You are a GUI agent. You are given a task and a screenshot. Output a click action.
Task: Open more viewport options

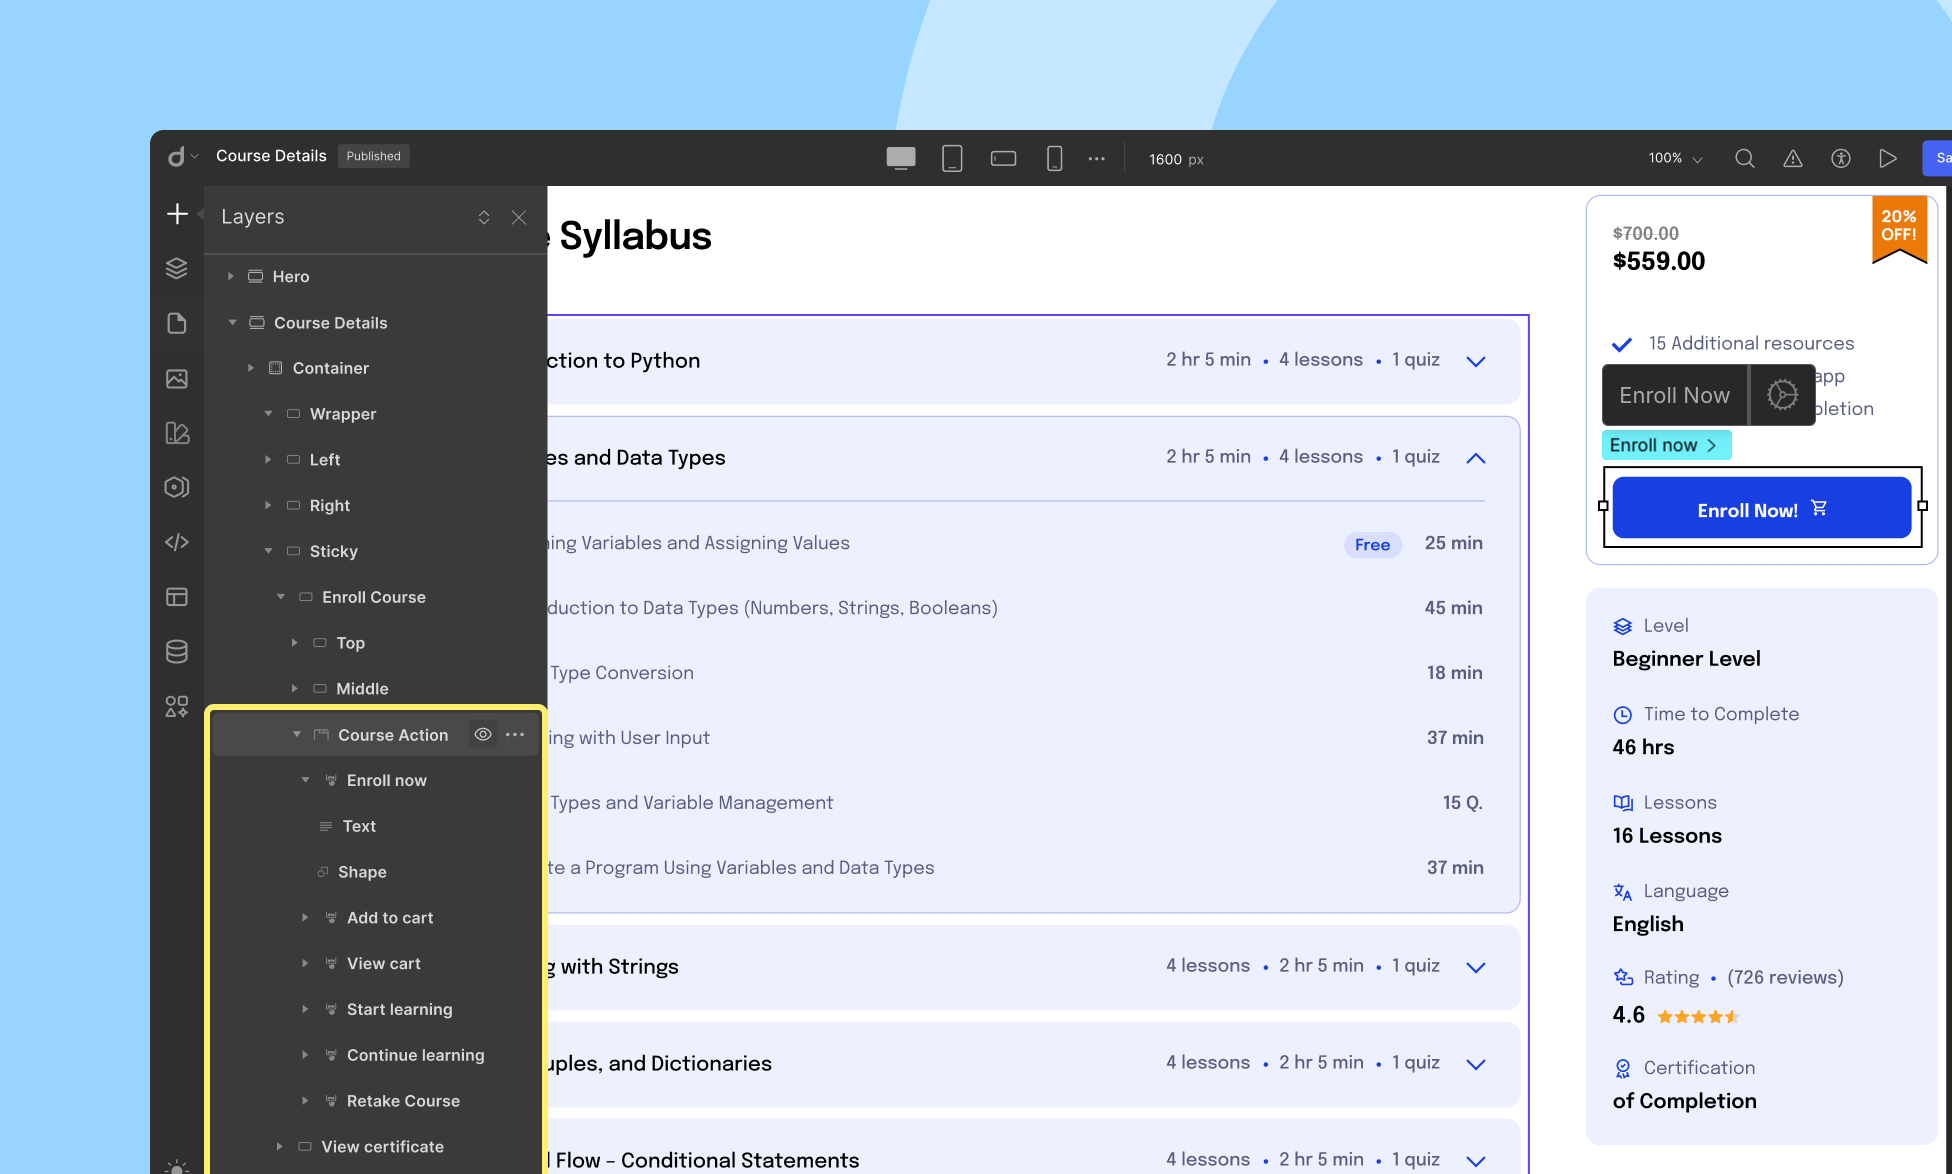pyautogui.click(x=1097, y=158)
